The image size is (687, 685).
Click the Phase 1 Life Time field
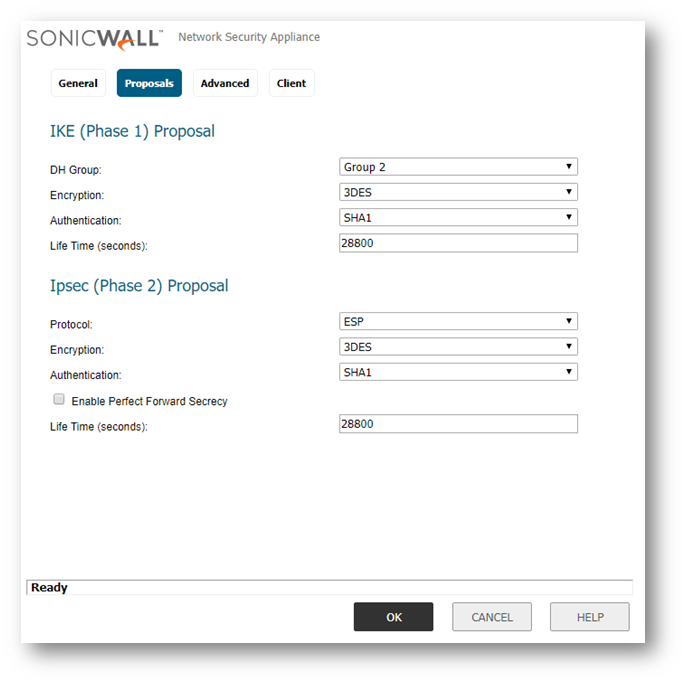click(x=458, y=243)
